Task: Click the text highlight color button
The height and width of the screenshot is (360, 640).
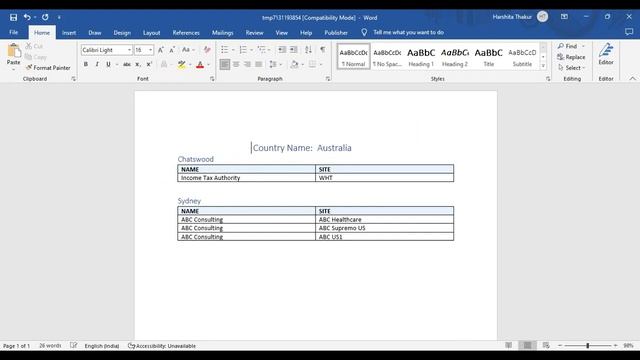Action: [x=182, y=64]
